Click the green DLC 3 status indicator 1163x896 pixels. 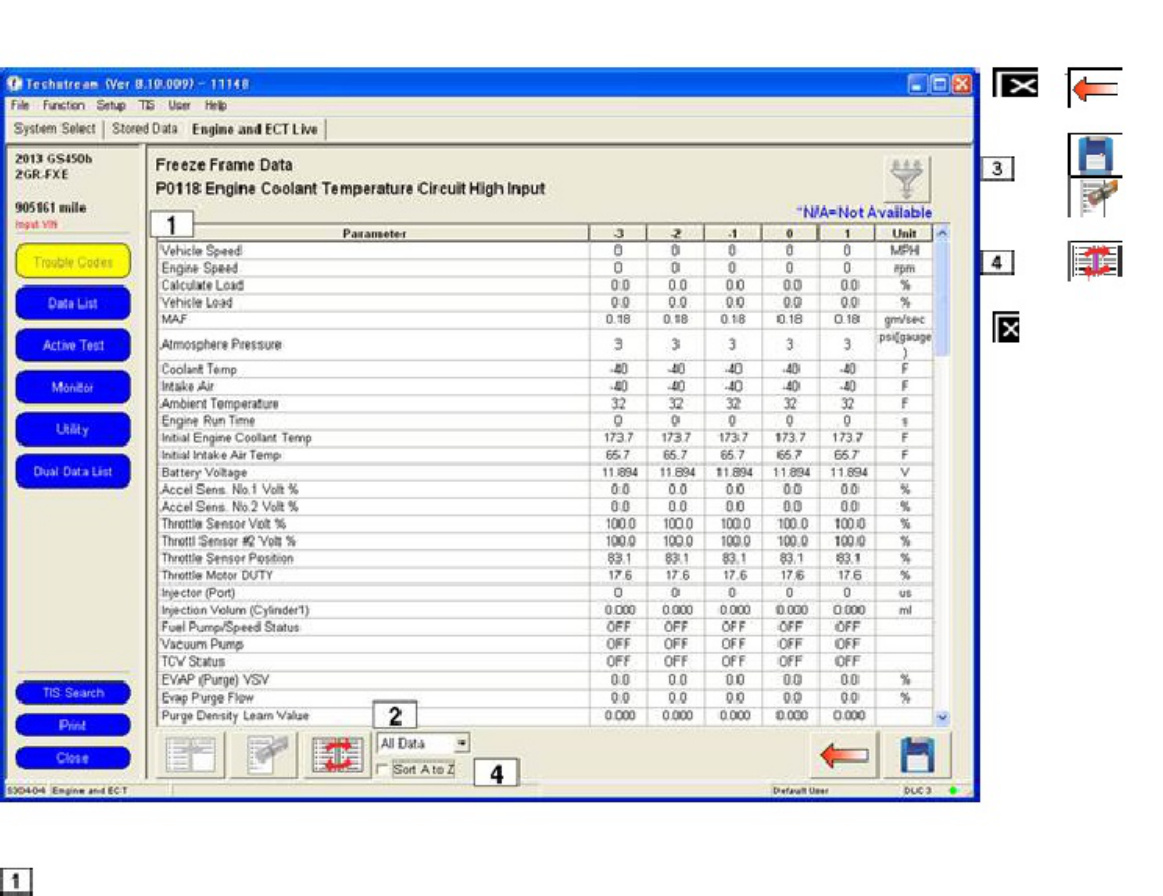(953, 791)
